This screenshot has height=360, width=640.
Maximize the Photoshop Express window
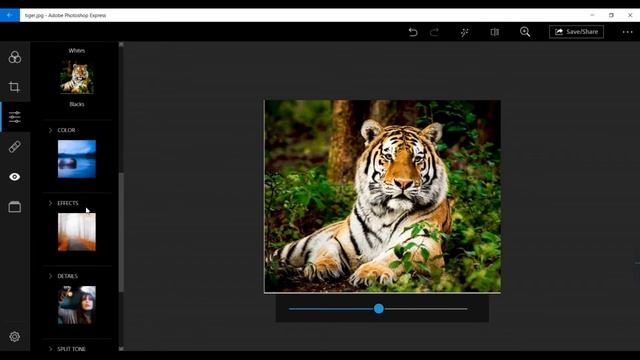pyautogui.click(x=611, y=15)
